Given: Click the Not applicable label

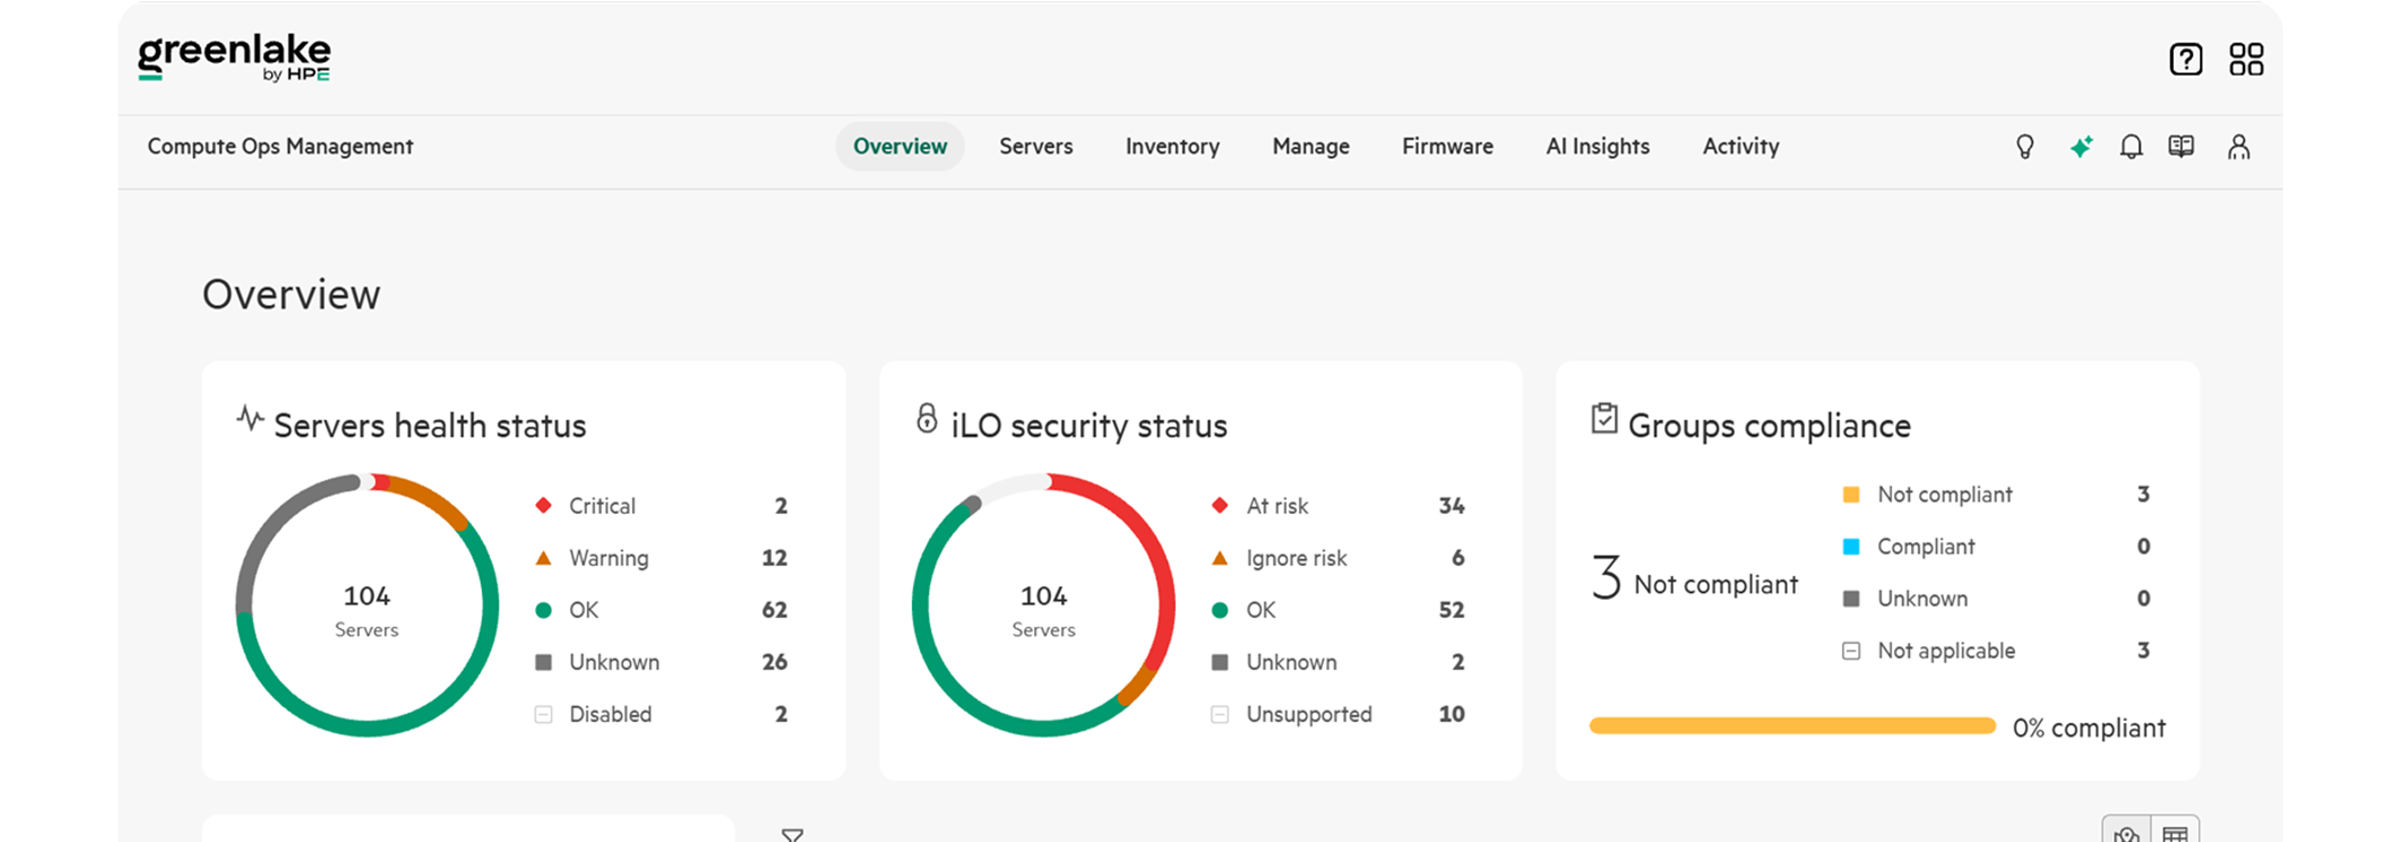Looking at the screenshot, I should coord(1946,651).
